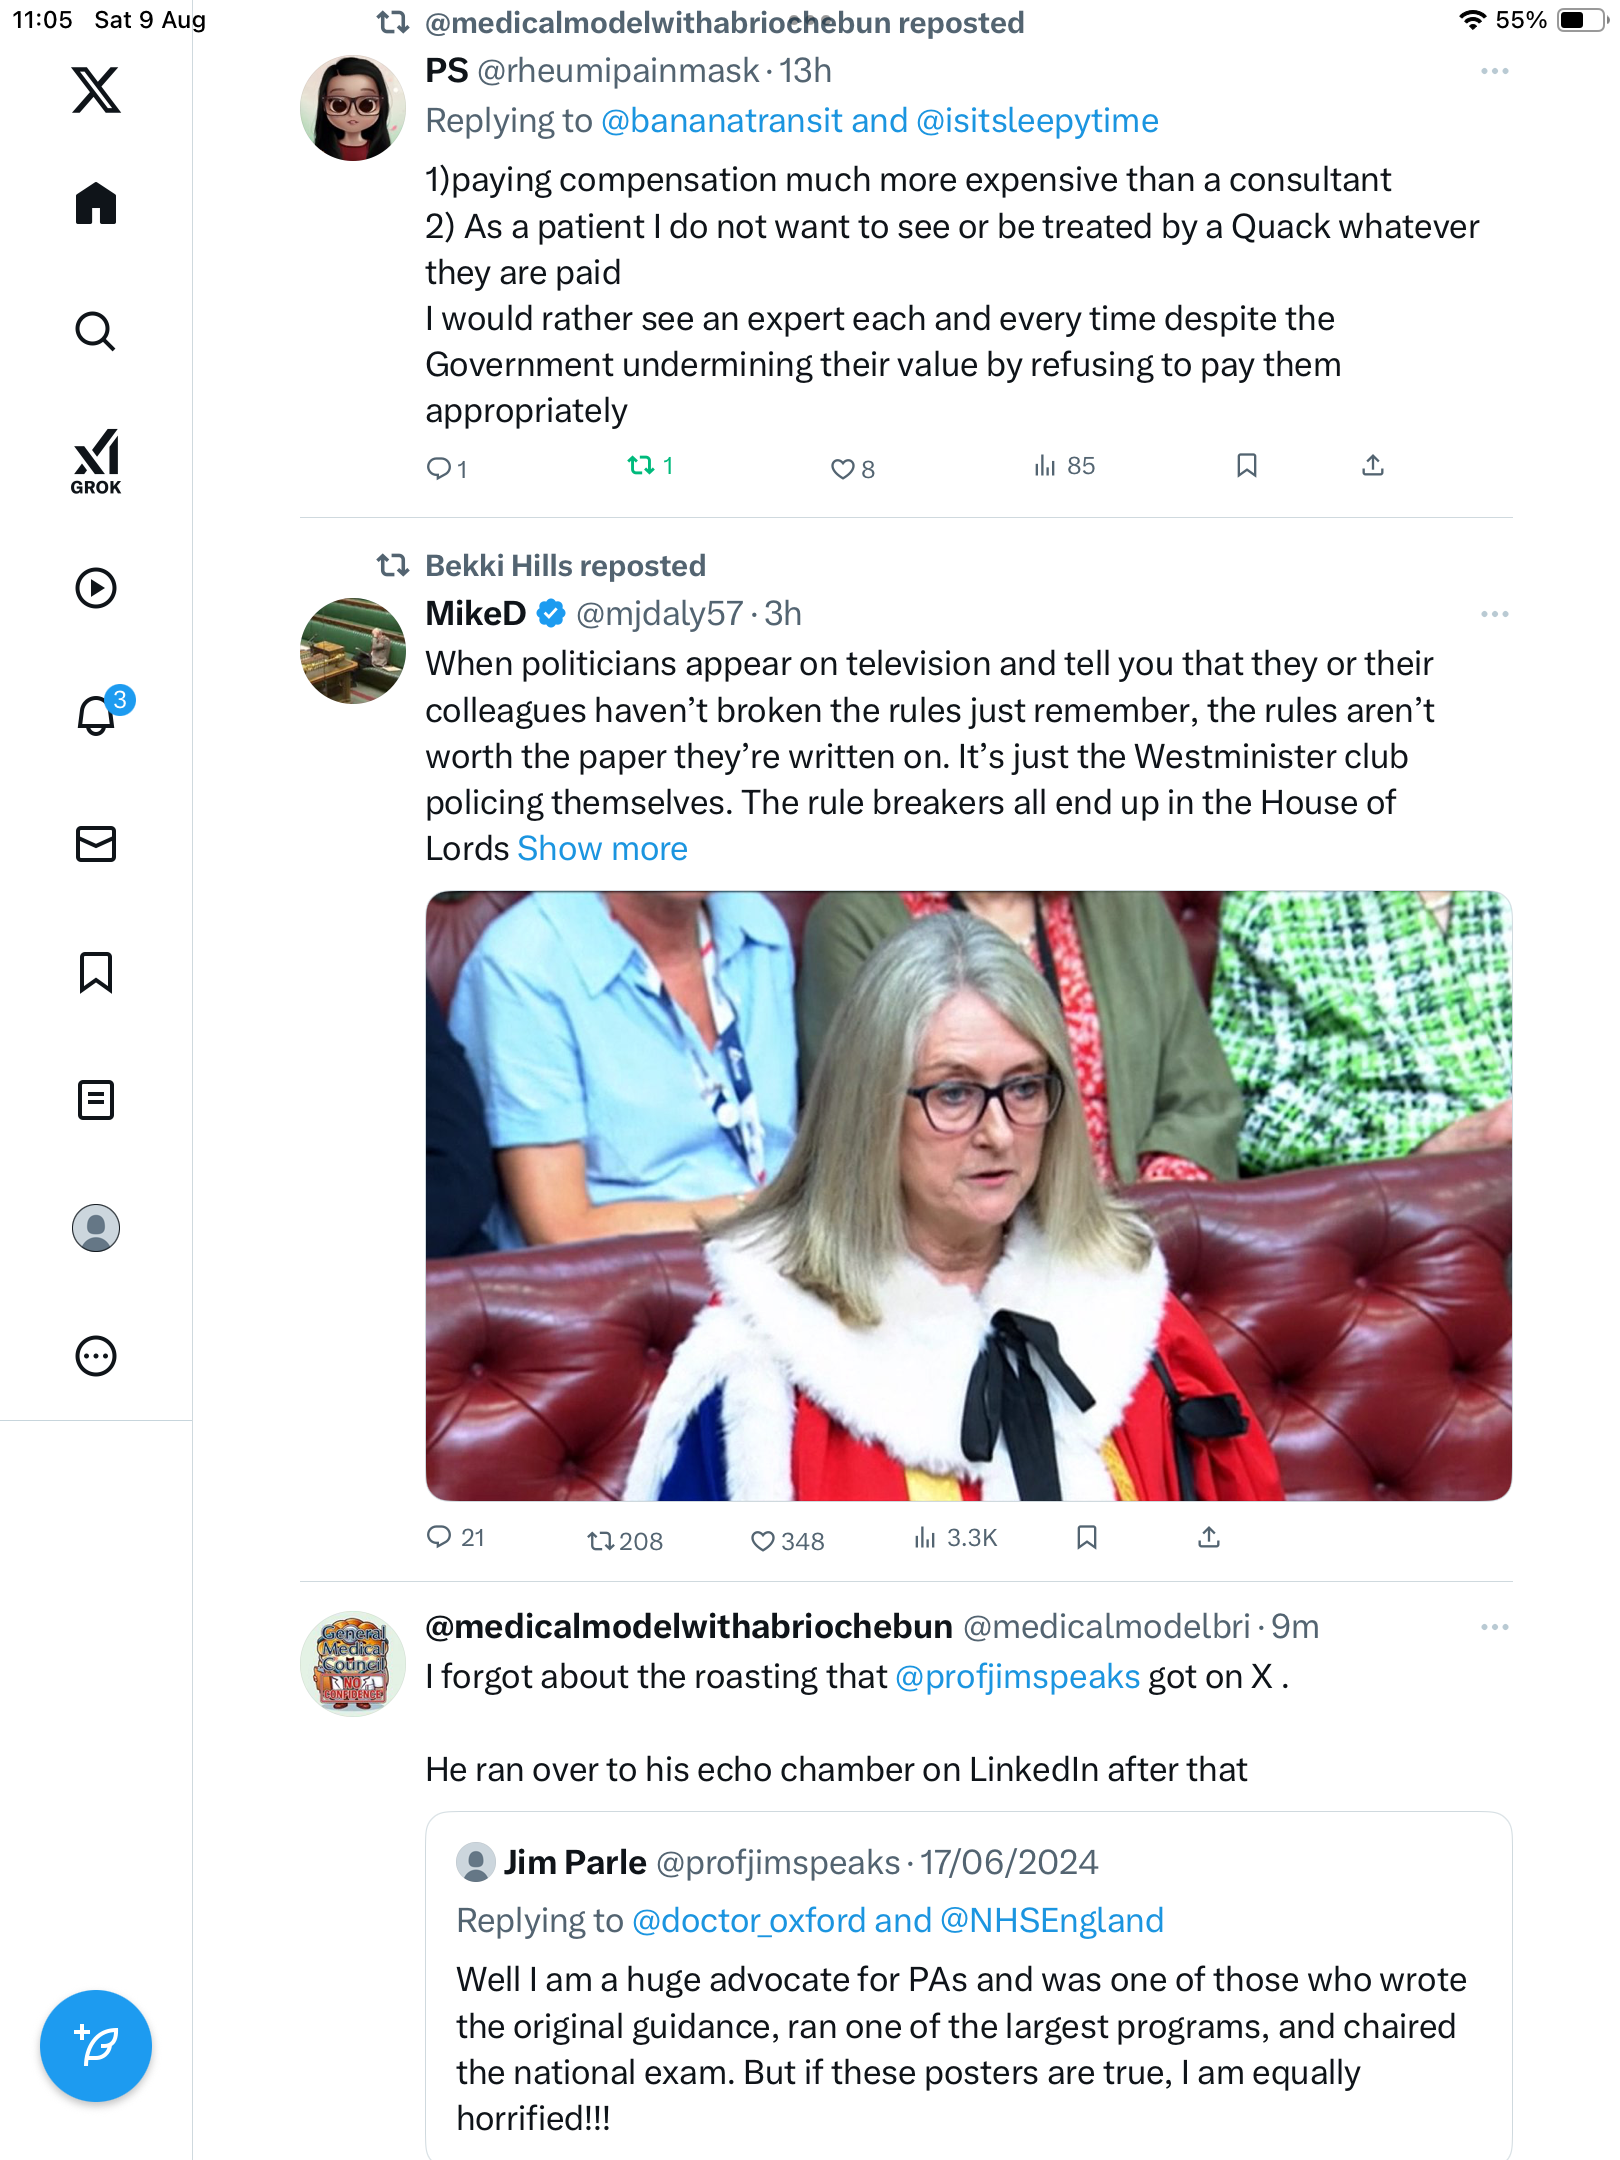Expand MikeD's post with Show more

click(602, 848)
